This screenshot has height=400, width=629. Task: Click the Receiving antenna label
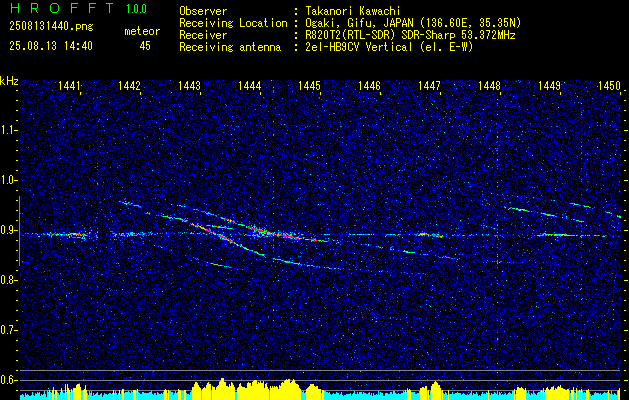tap(230, 47)
